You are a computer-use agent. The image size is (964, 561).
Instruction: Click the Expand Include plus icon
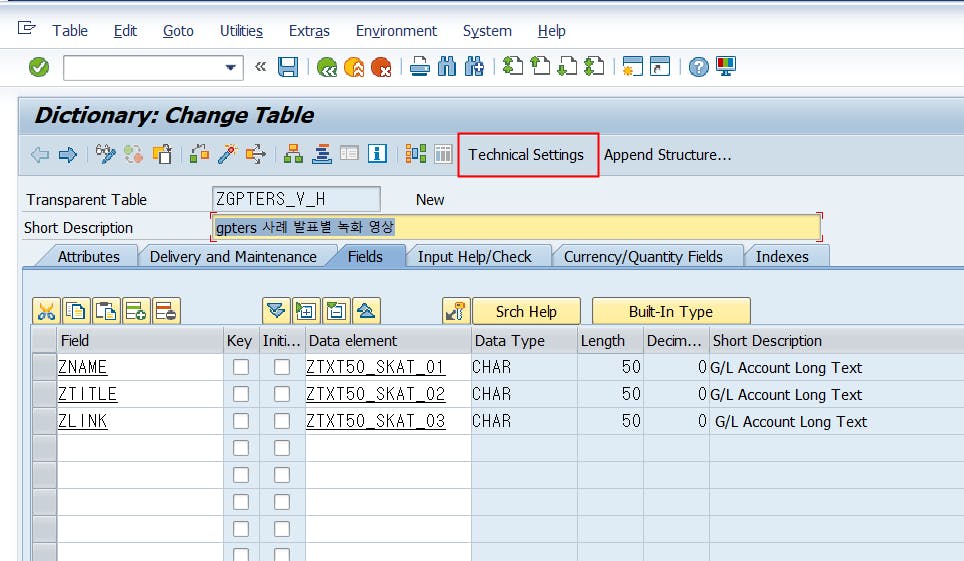(306, 311)
